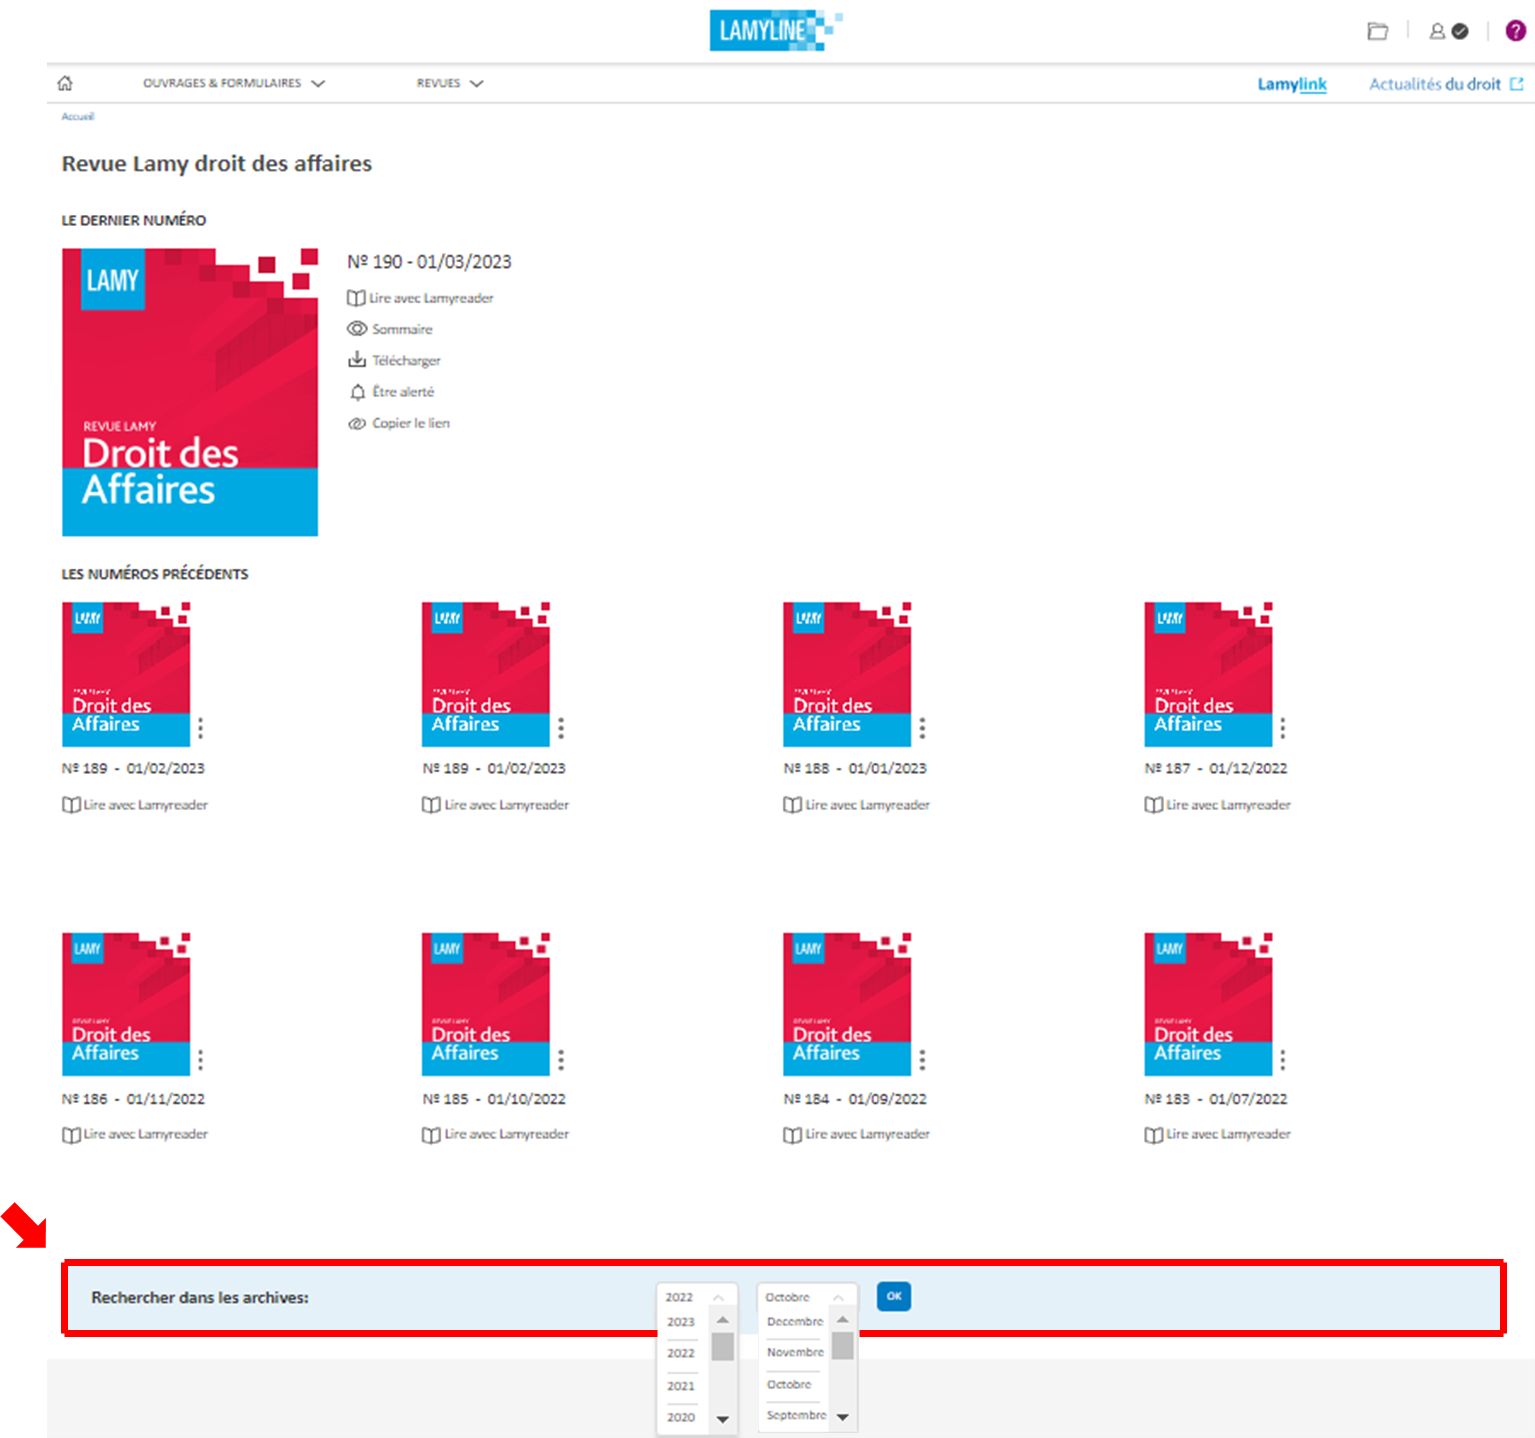
Task: Select Decembre in the month list
Action: point(795,1322)
